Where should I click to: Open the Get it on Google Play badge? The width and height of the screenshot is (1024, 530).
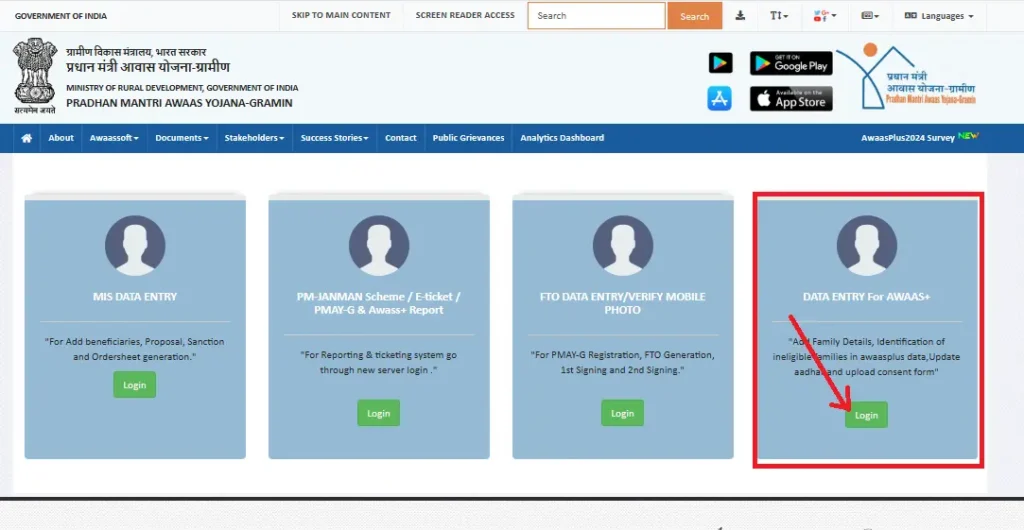tap(791, 63)
